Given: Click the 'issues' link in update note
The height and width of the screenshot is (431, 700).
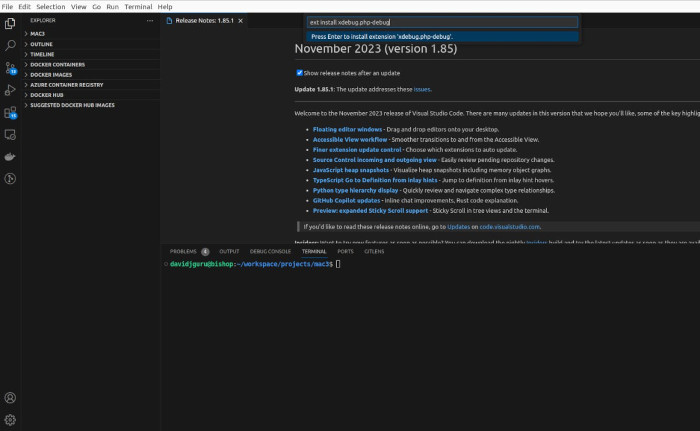Looking at the screenshot, I should [x=421, y=89].
